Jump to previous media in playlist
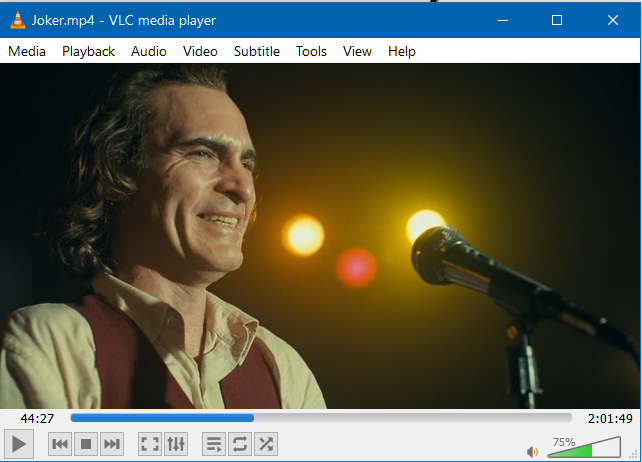 (x=60, y=444)
